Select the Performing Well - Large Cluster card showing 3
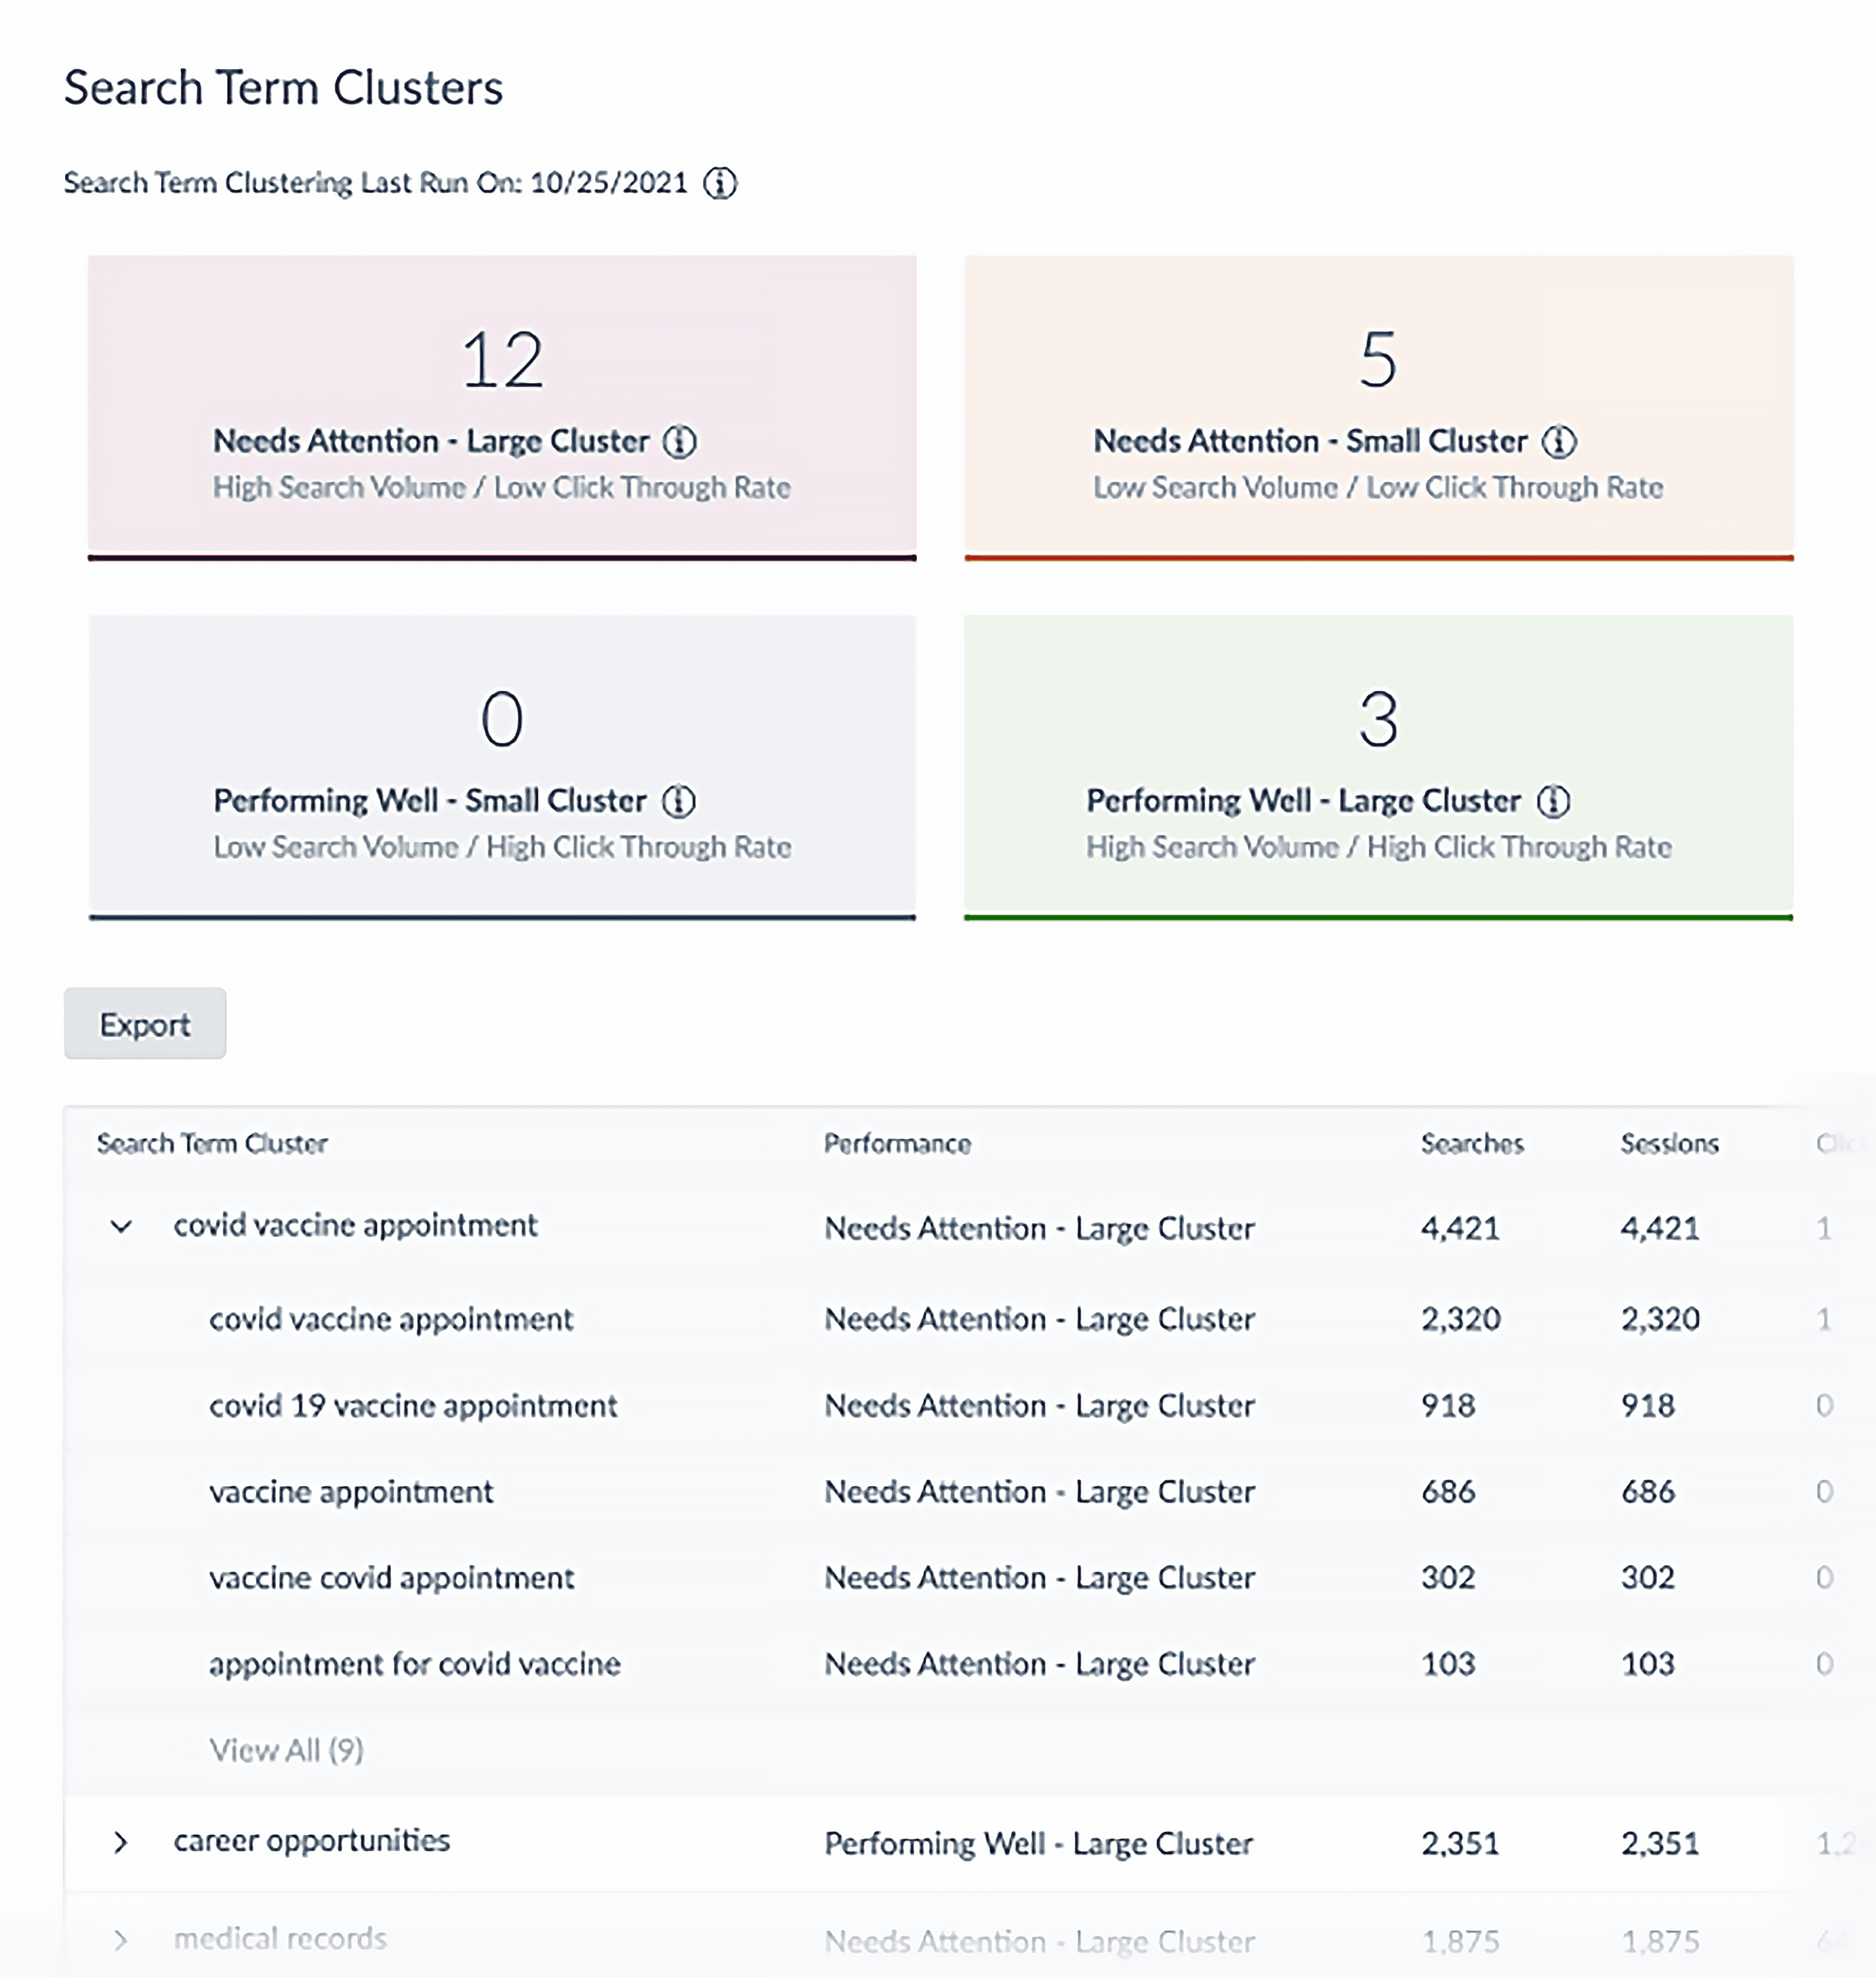Viewport: 1876px width, 1977px height. pyautogui.click(x=1378, y=767)
